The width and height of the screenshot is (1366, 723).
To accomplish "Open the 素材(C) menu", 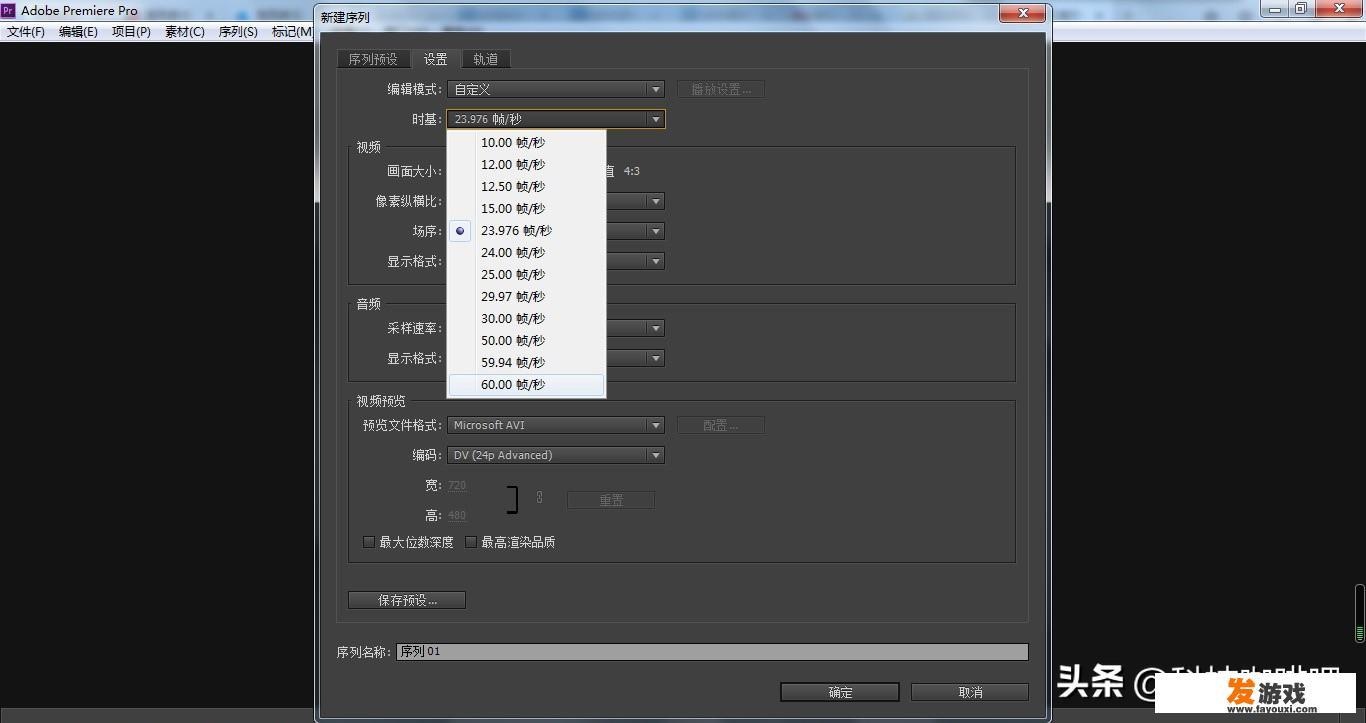I will [x=185, y=32].
